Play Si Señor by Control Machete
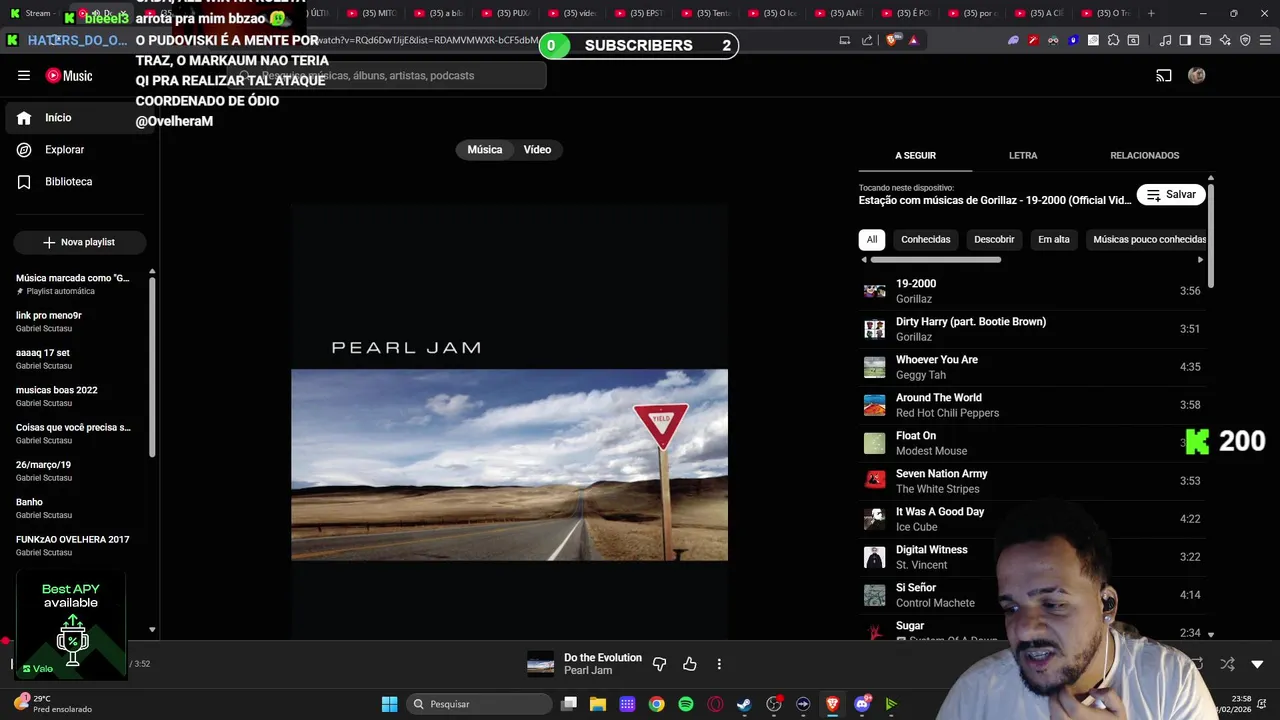Image resolution: width=1280 pixels, height=720 pixels. click(x=1032, y=595)
